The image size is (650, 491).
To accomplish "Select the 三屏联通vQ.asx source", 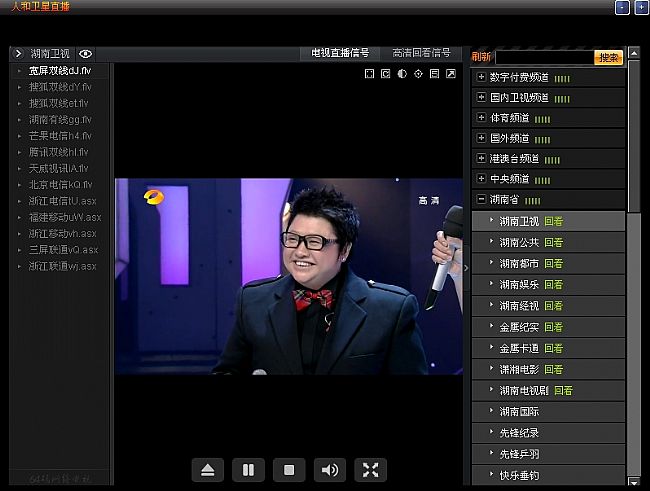I will pyautogui.click(x=63, y=250).
